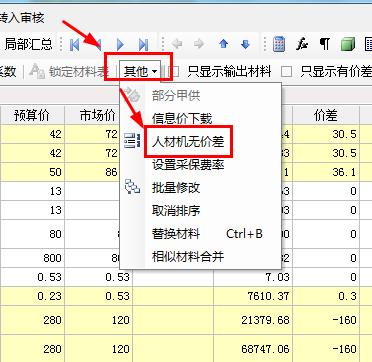Viewport: 372px width, 362px height.
Task: Click 价差 column header
Action: pos(326,115)
